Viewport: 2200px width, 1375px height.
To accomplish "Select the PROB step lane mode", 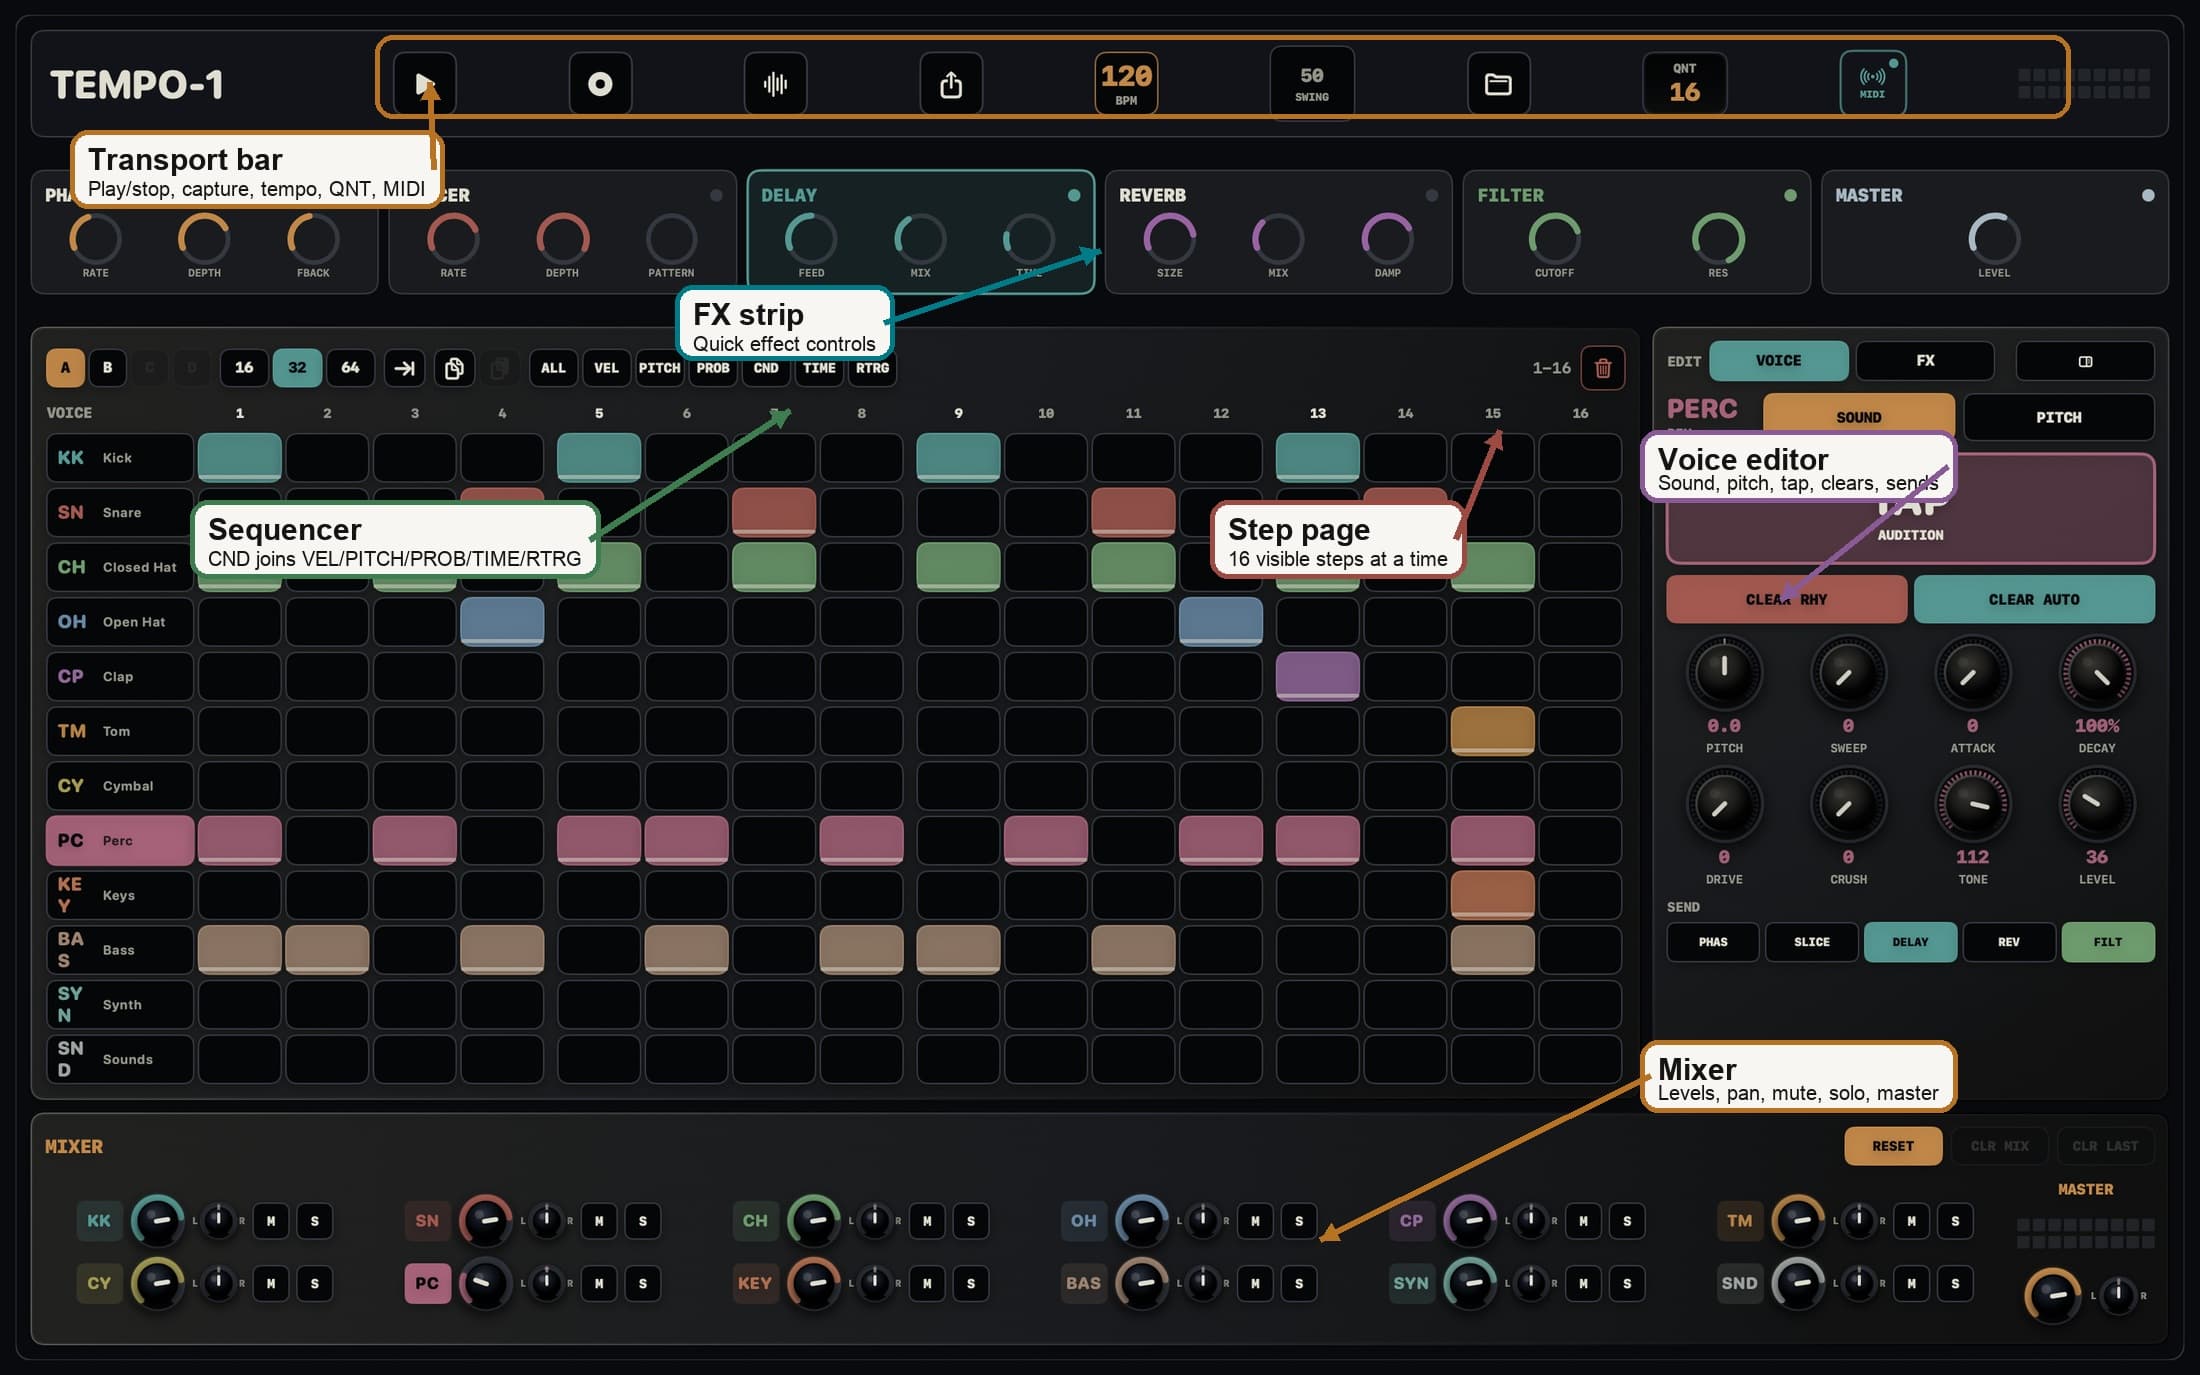I will tap(713, 368).
